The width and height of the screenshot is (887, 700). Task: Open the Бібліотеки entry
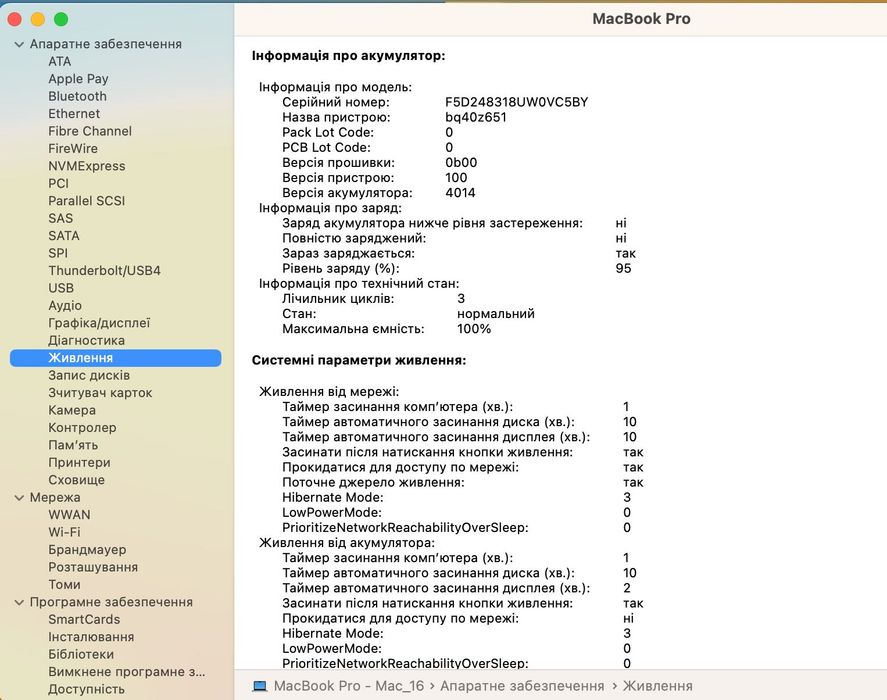pyautogui.click(x=81, y=654)
